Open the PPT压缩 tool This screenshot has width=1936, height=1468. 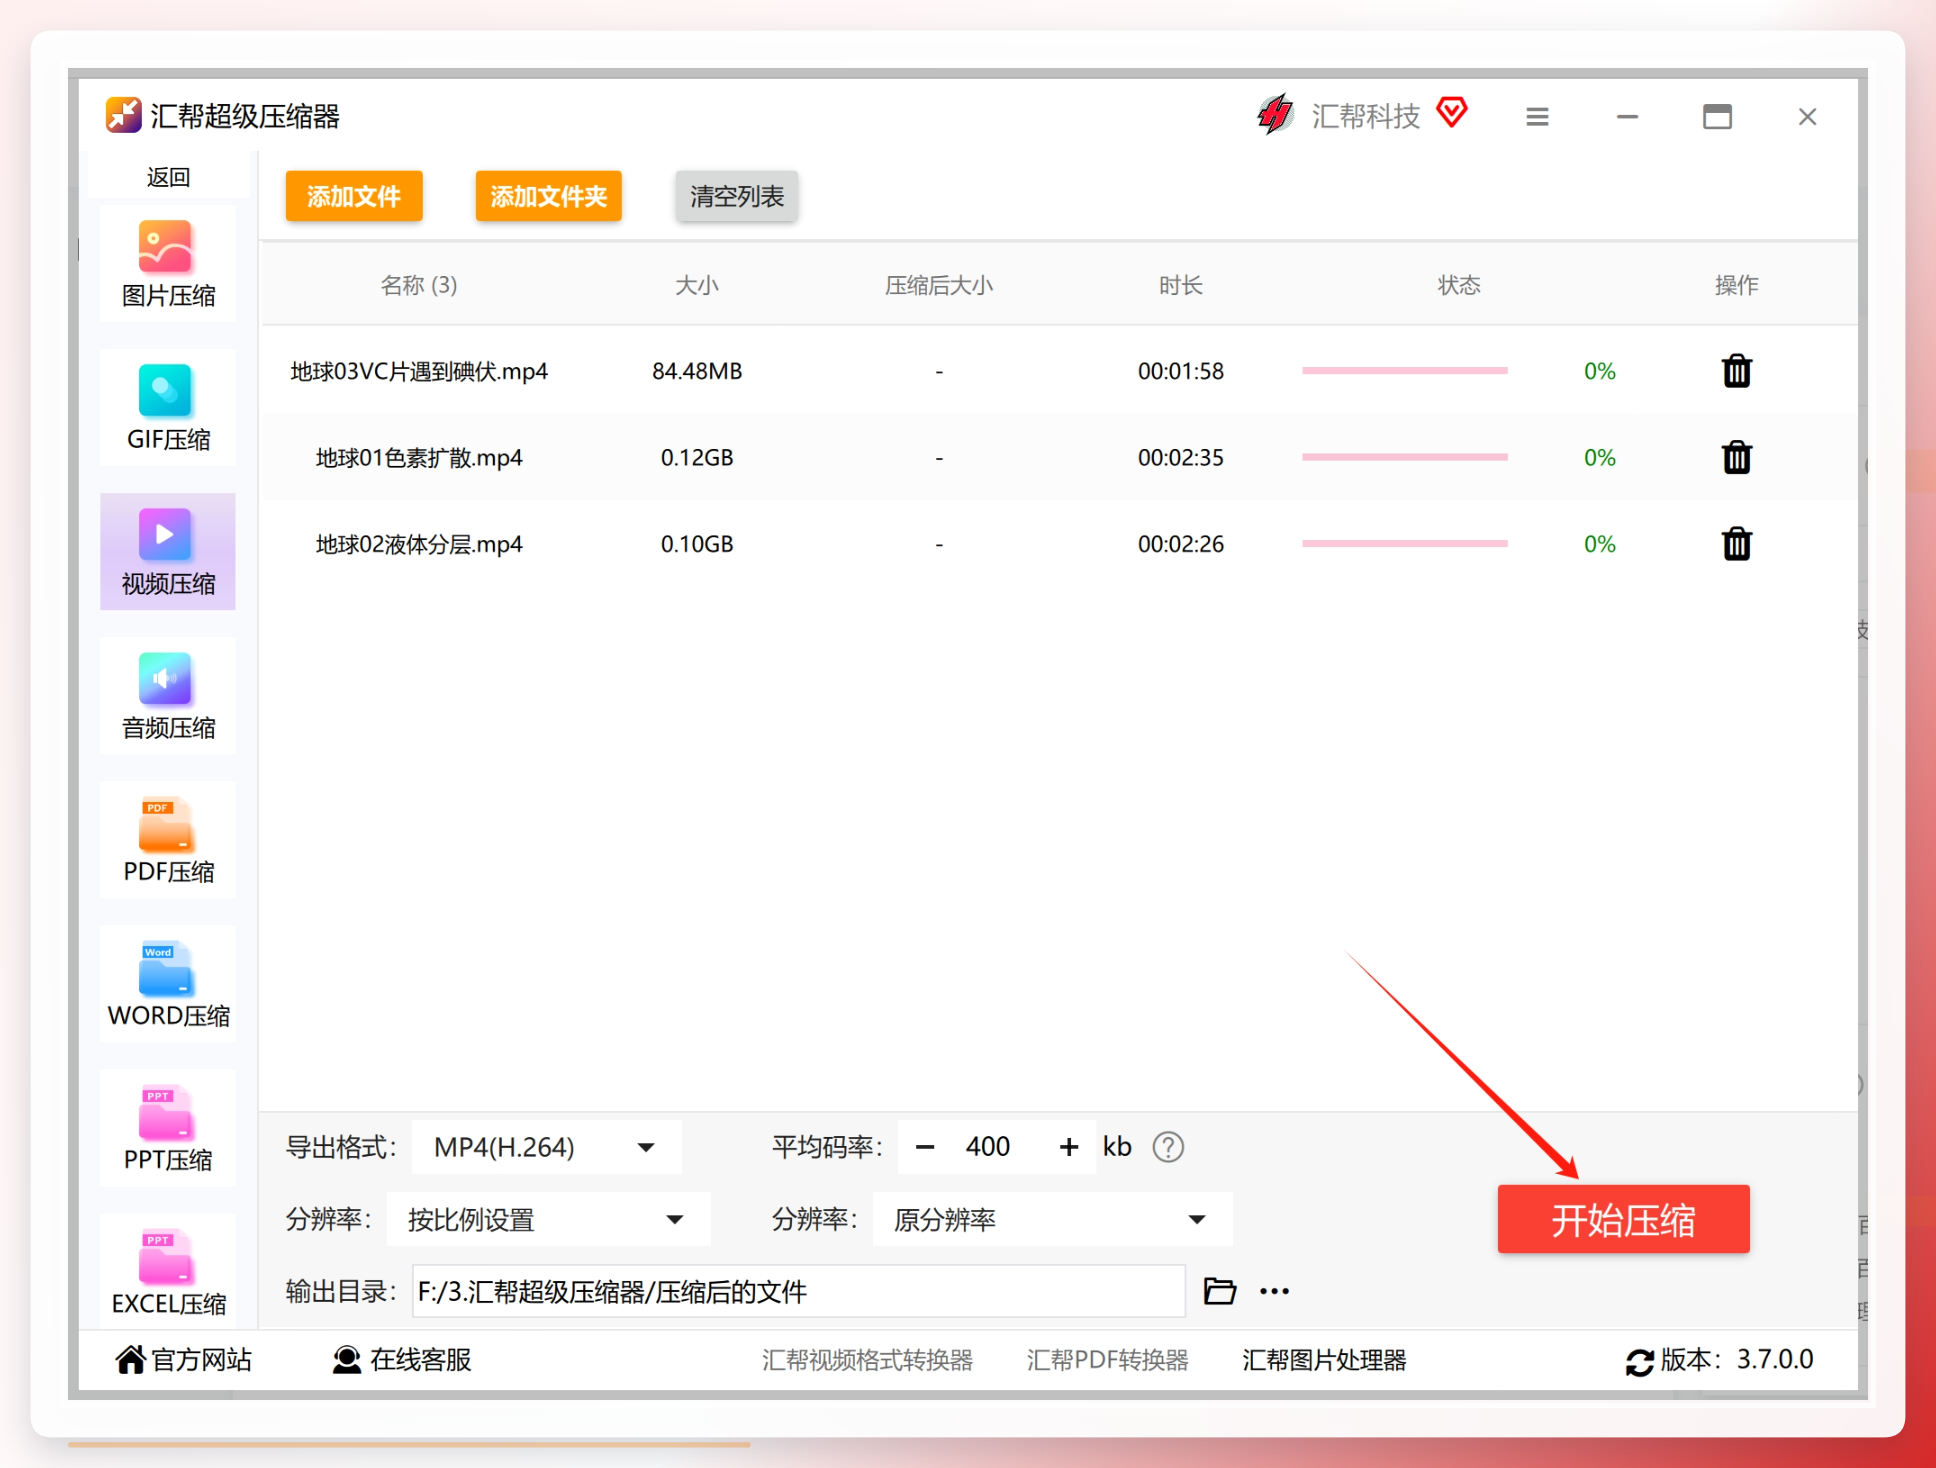tap(168, 1128)
